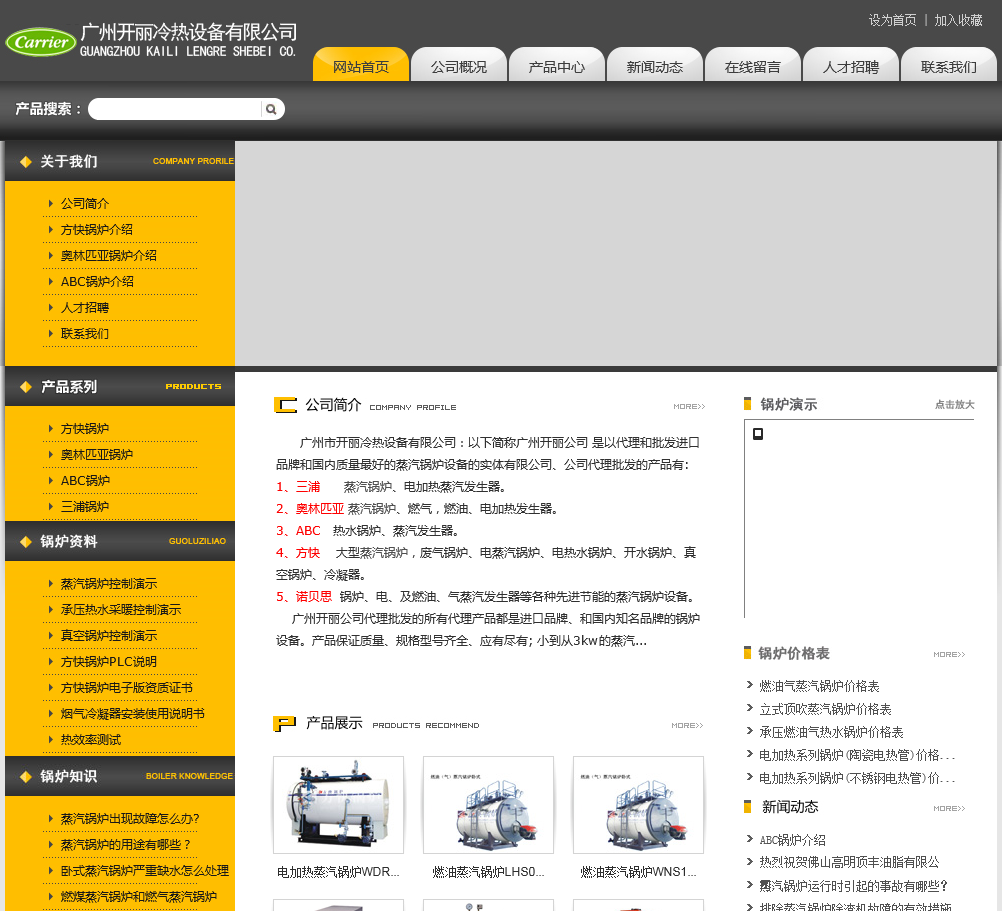Click red 诺贝思 text in company intro
This screenshot has width=1002, height=911.
click(314, 597)
